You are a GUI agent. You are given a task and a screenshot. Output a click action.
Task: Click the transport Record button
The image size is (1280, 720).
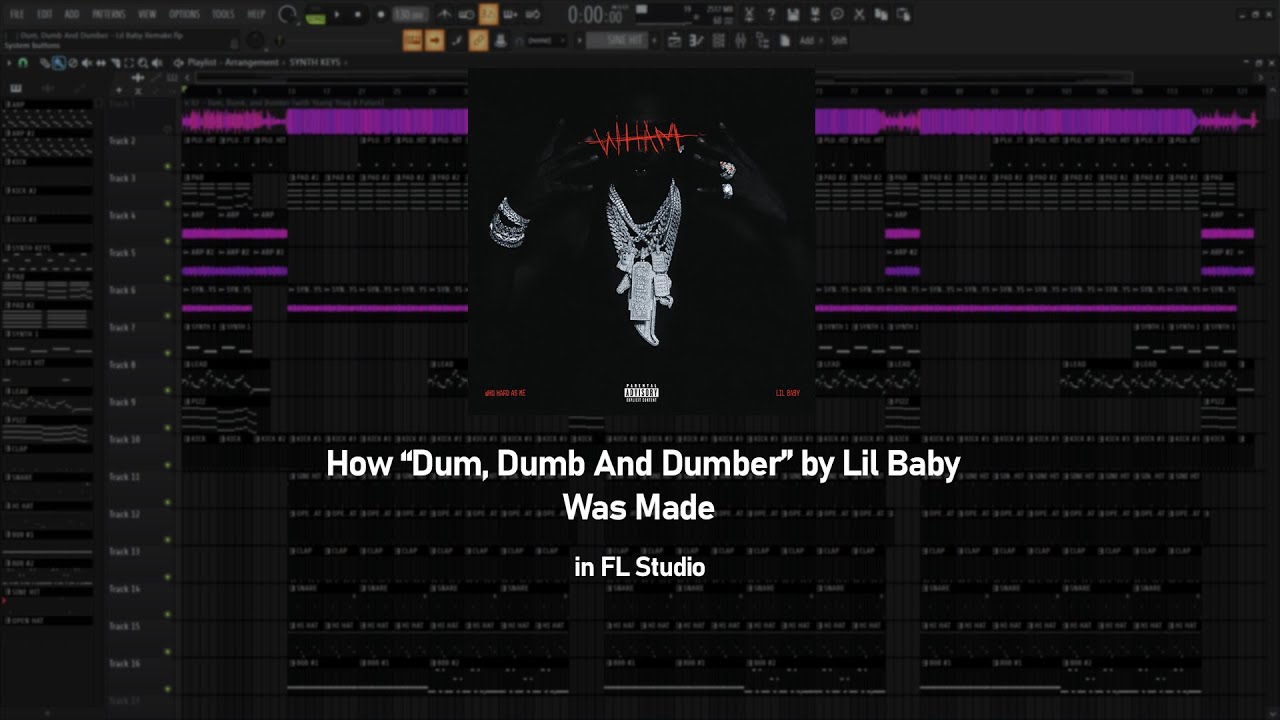pos(380,15)
